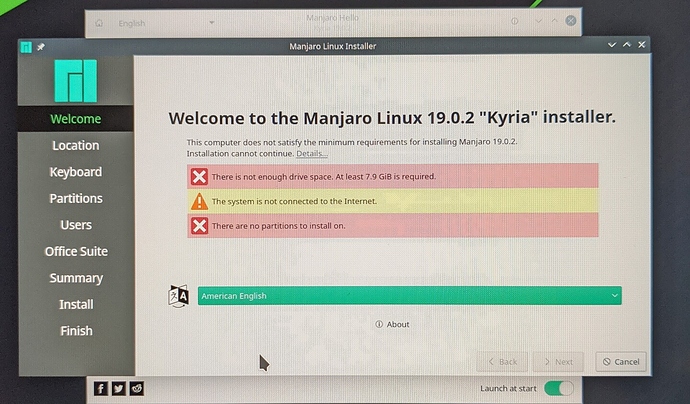Select the Summary step in sidebar
This screenshot has height=404, width=690.
[76, 278]
